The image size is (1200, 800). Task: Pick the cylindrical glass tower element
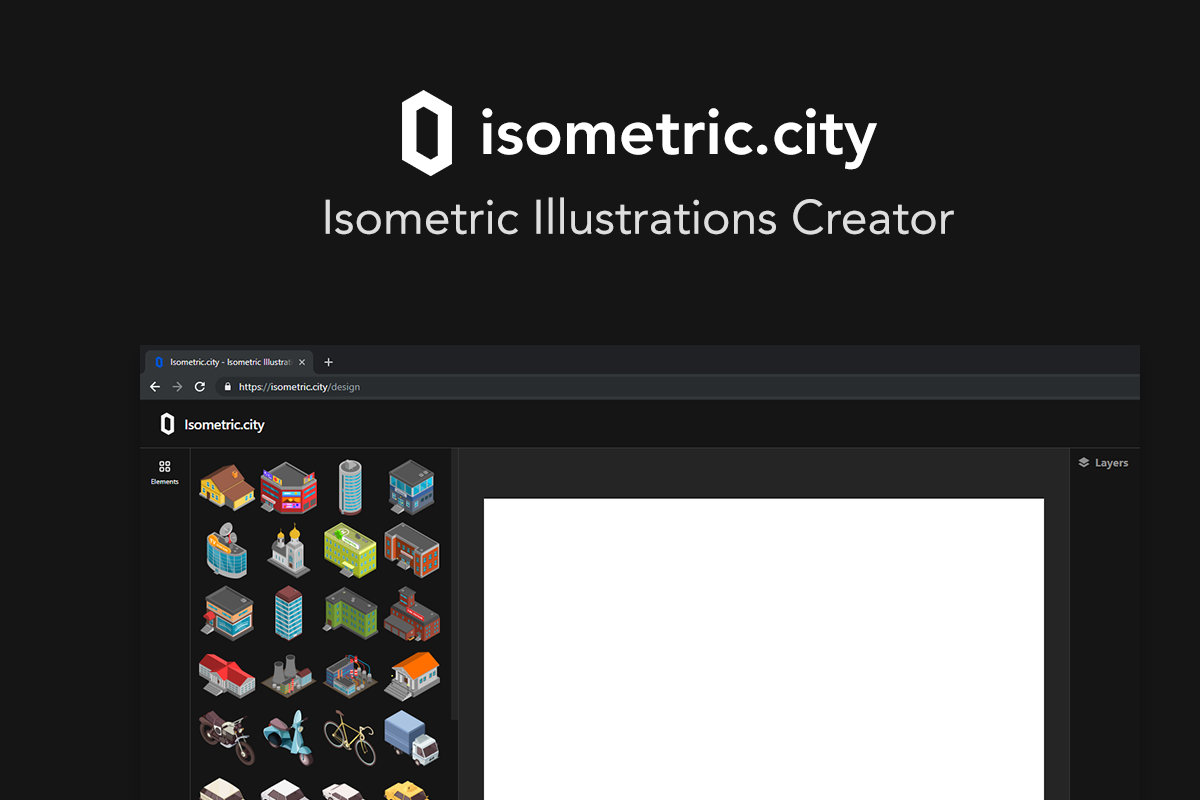tap(350, 487)
